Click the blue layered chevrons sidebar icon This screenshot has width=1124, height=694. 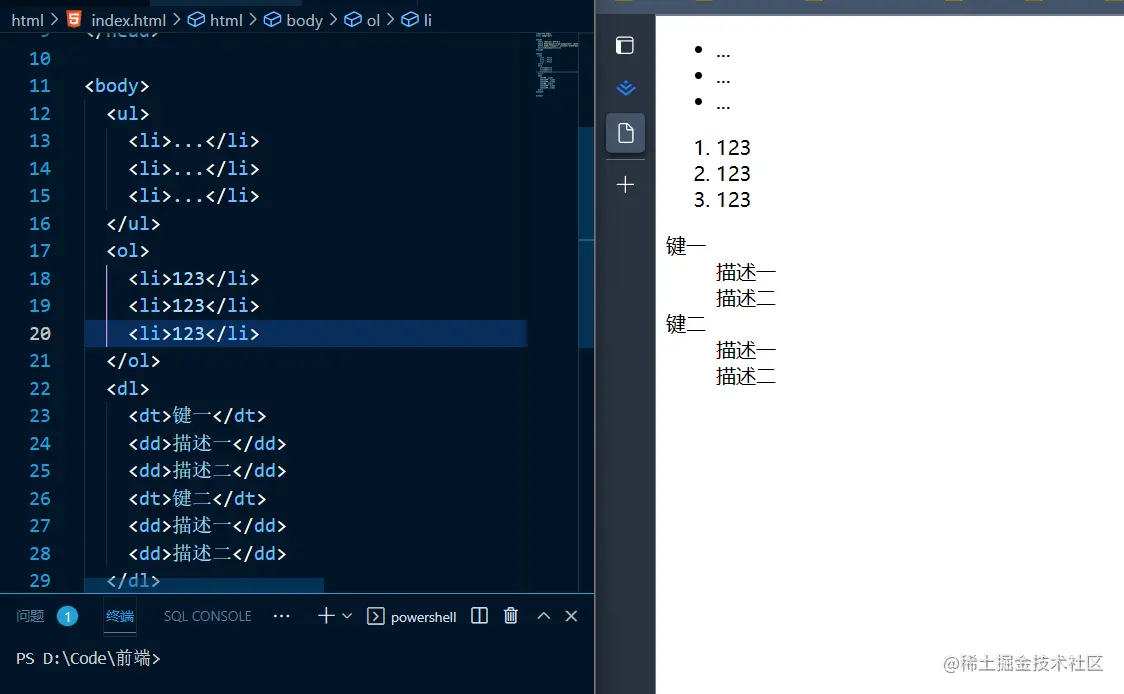625,88
